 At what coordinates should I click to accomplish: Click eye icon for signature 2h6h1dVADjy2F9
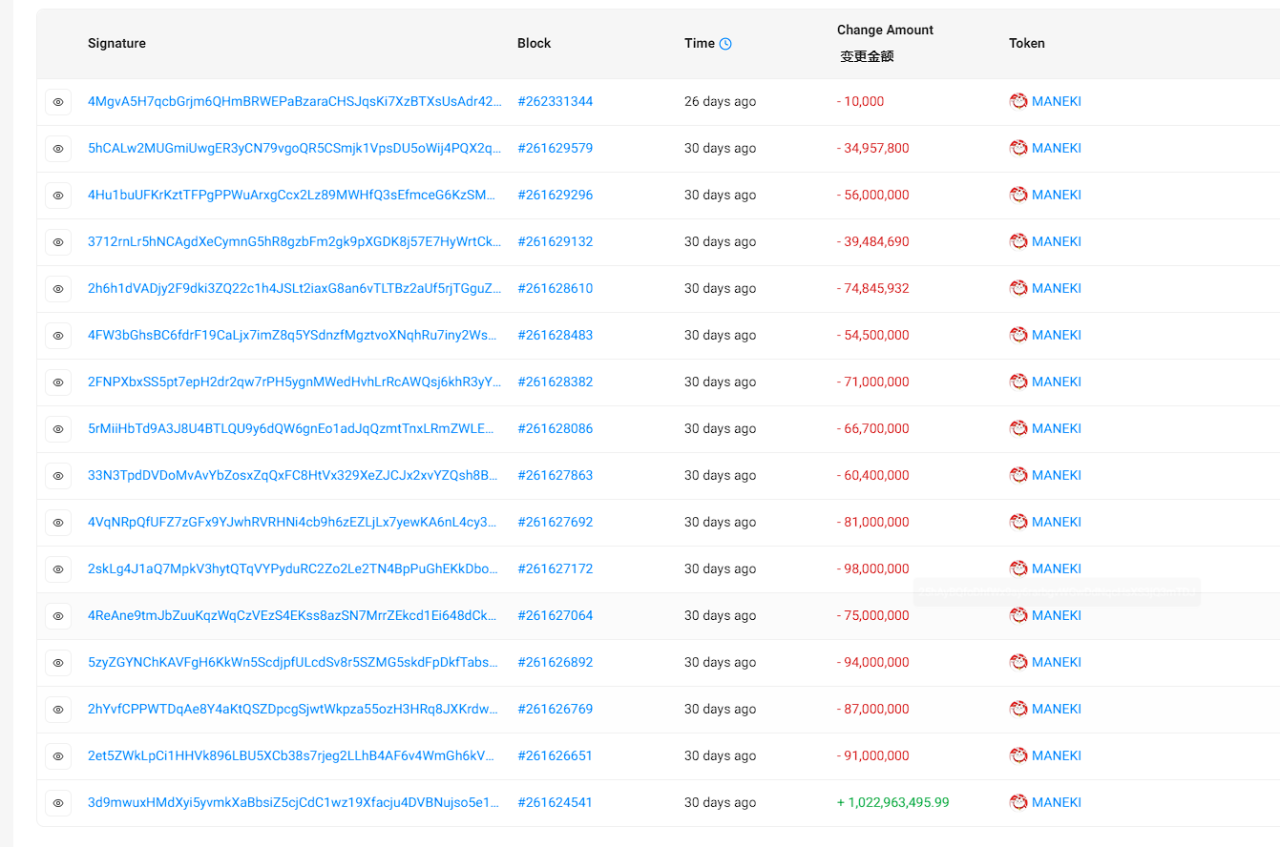[58, 289]
